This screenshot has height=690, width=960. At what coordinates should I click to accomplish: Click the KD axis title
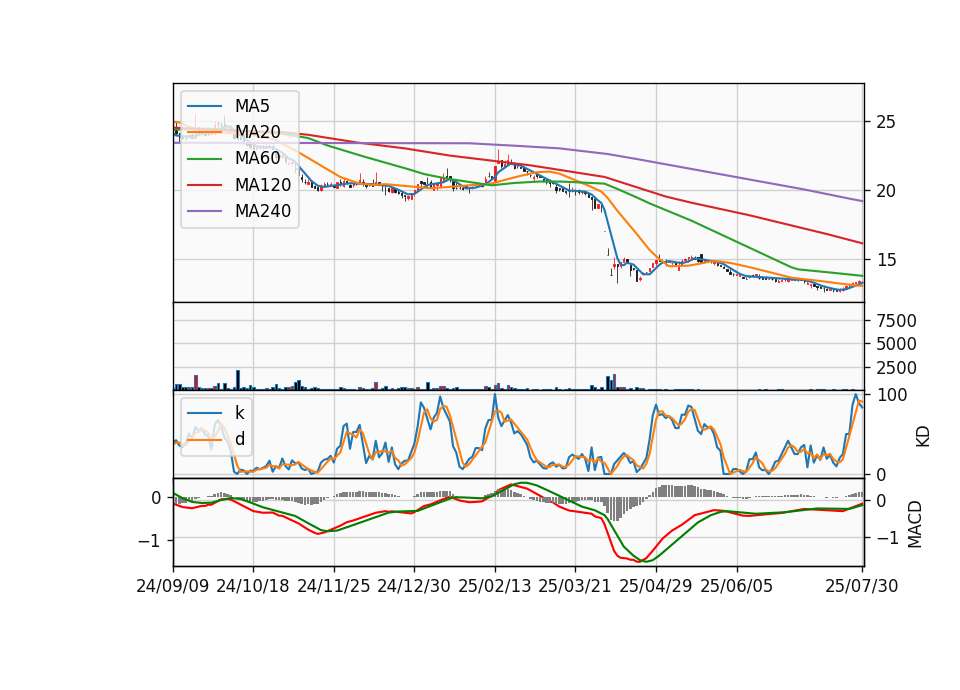923,437
